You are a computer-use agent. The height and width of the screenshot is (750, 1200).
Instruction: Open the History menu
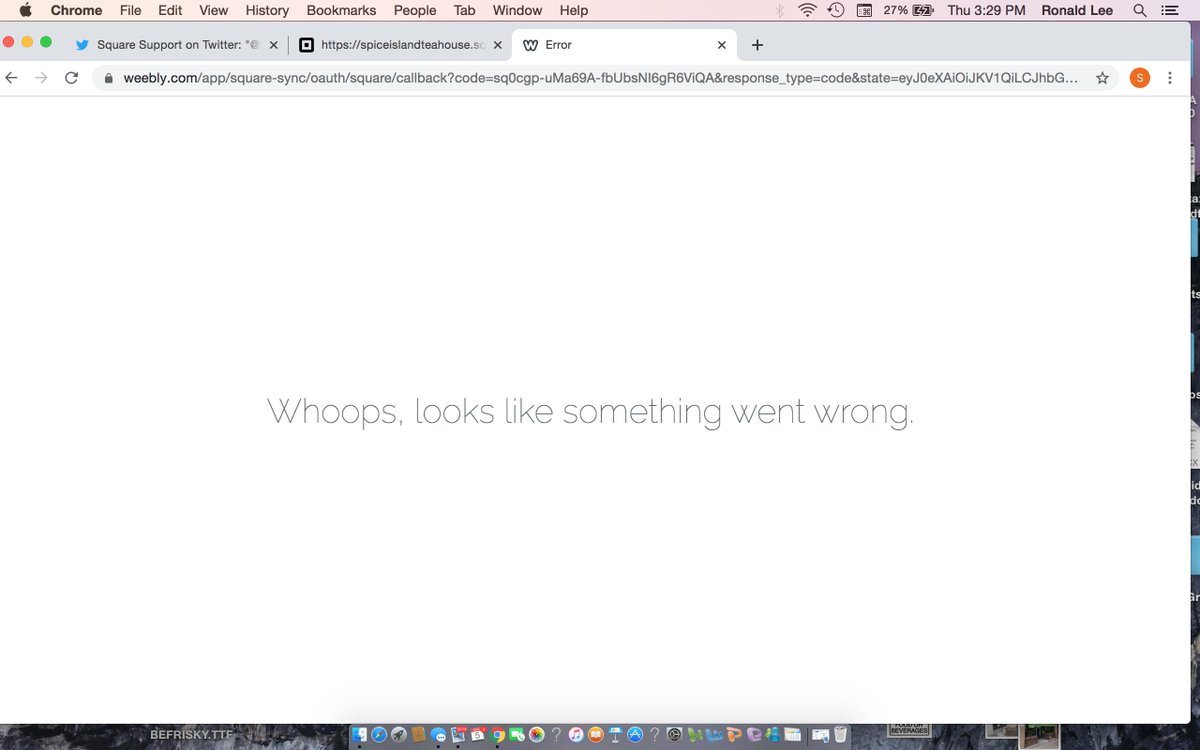[267, 10]
